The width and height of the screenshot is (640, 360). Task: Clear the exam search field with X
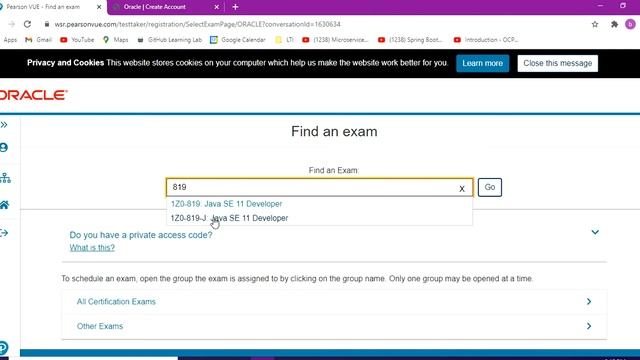point(462,189)
